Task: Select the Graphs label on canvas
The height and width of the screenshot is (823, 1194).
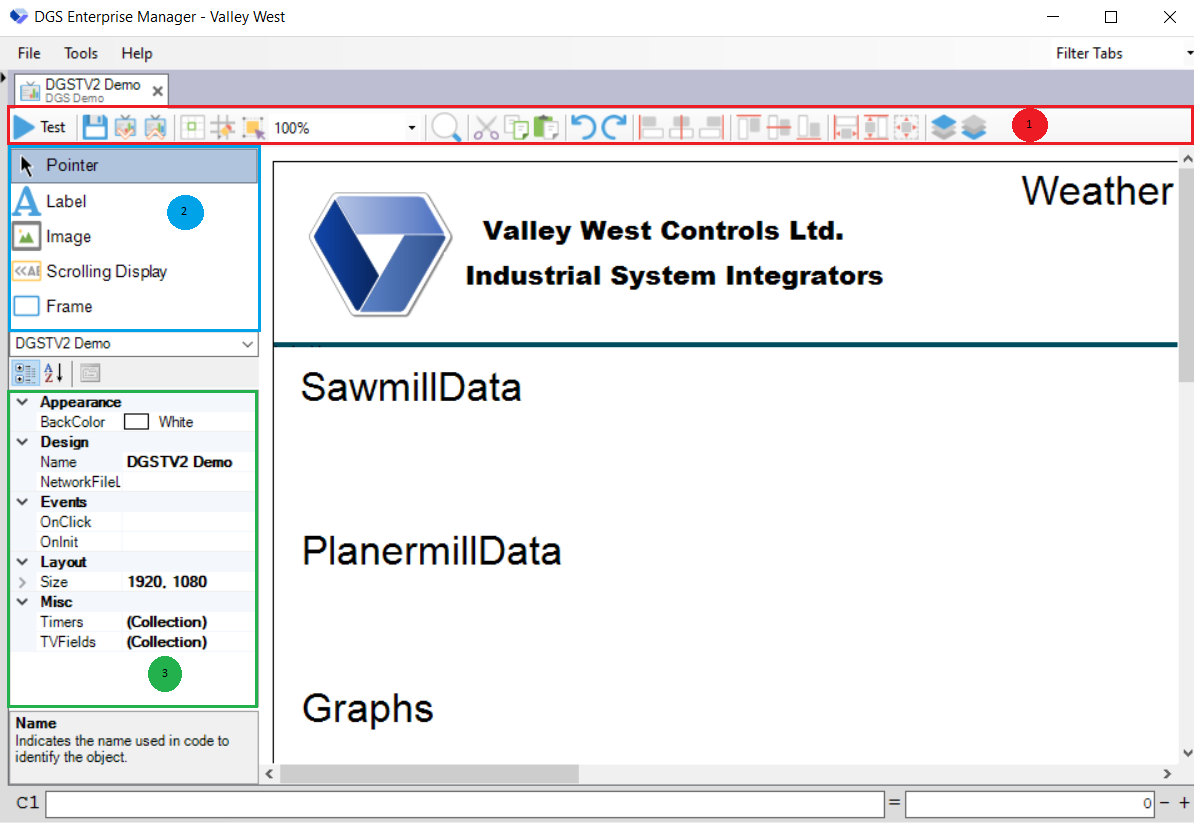Action: [368, 709]
